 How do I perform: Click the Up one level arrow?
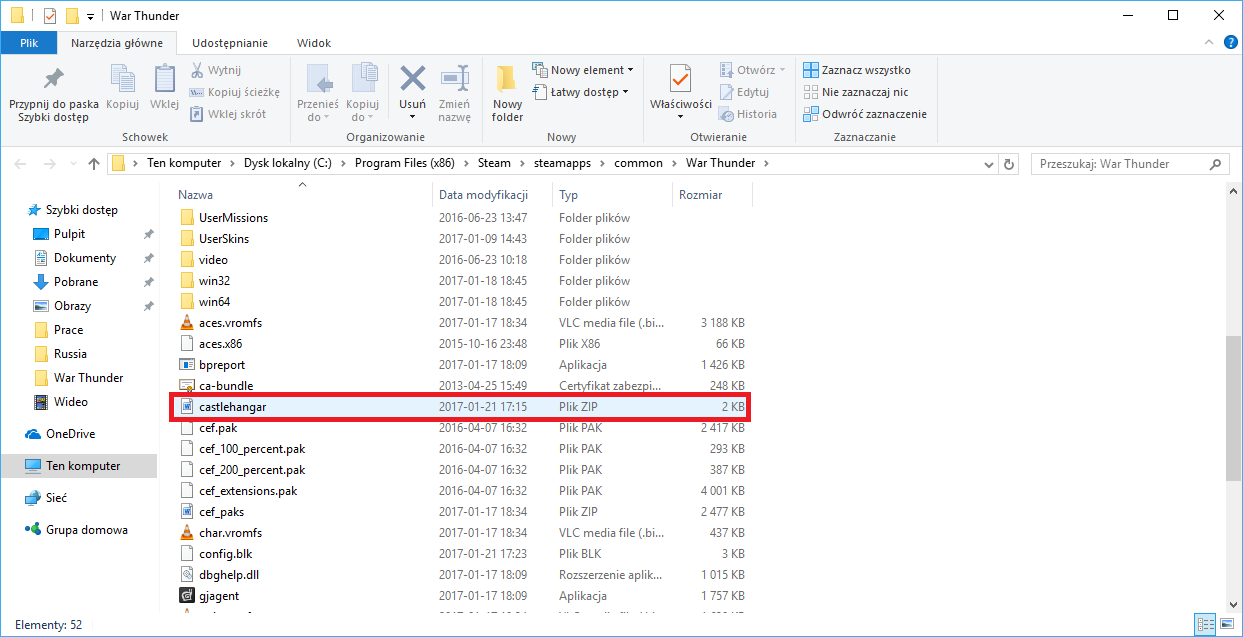point(94,164)
